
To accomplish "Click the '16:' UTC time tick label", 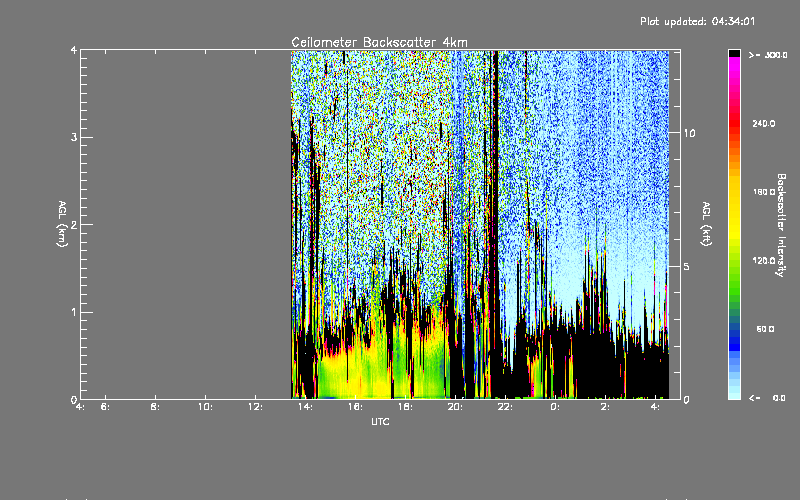I will pyautogui.click(x=355, y=407).
